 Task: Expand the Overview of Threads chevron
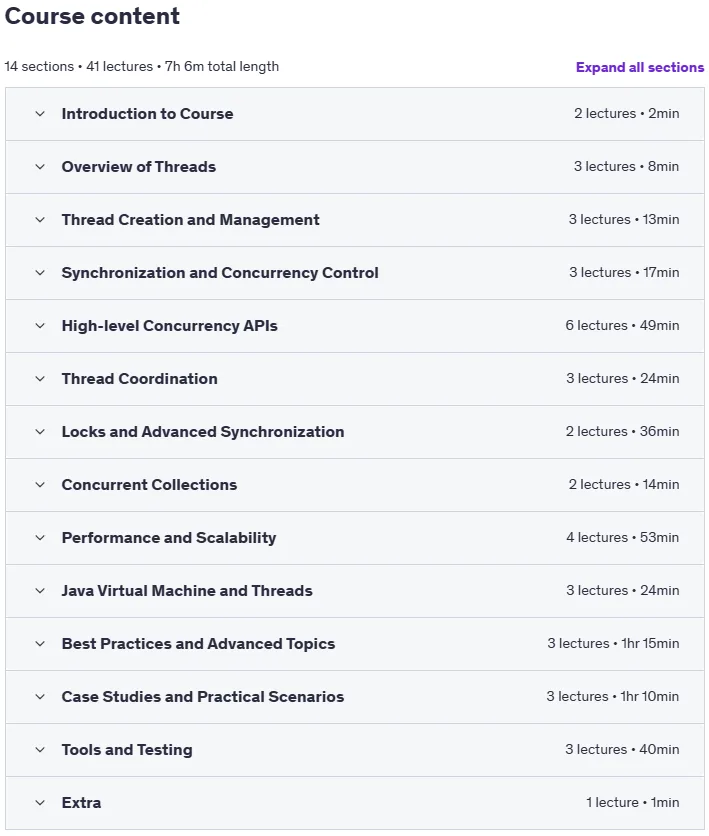[40, 166]
